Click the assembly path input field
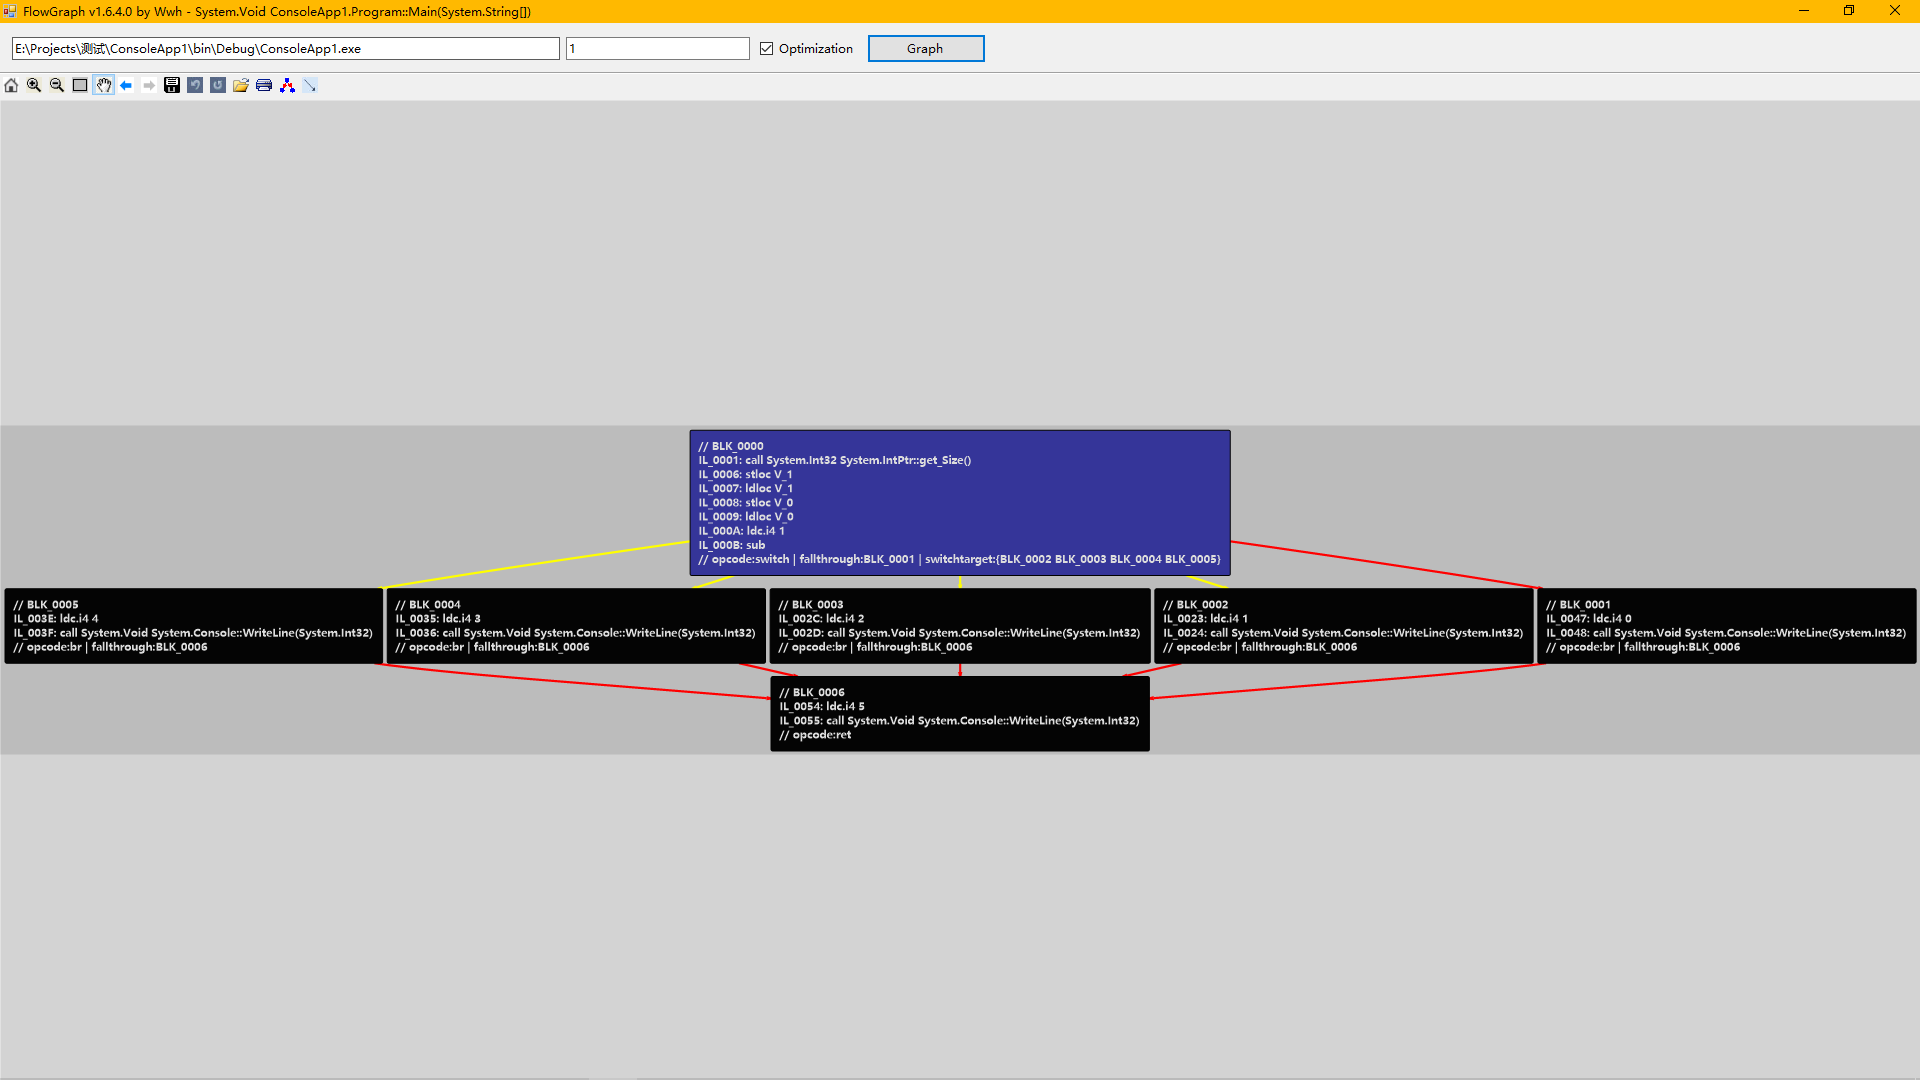Screen dimensions: 1920x1080 tap(285, 49)
